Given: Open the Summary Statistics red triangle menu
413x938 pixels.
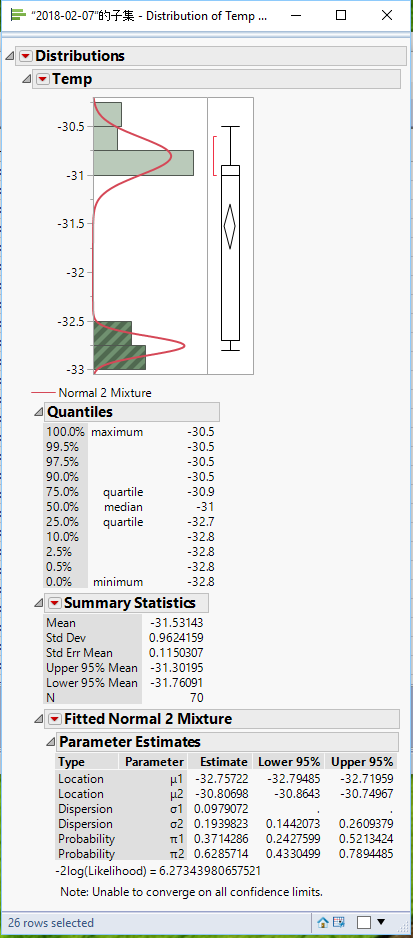Looking at the screenshot, I should [x=55, y=603].
